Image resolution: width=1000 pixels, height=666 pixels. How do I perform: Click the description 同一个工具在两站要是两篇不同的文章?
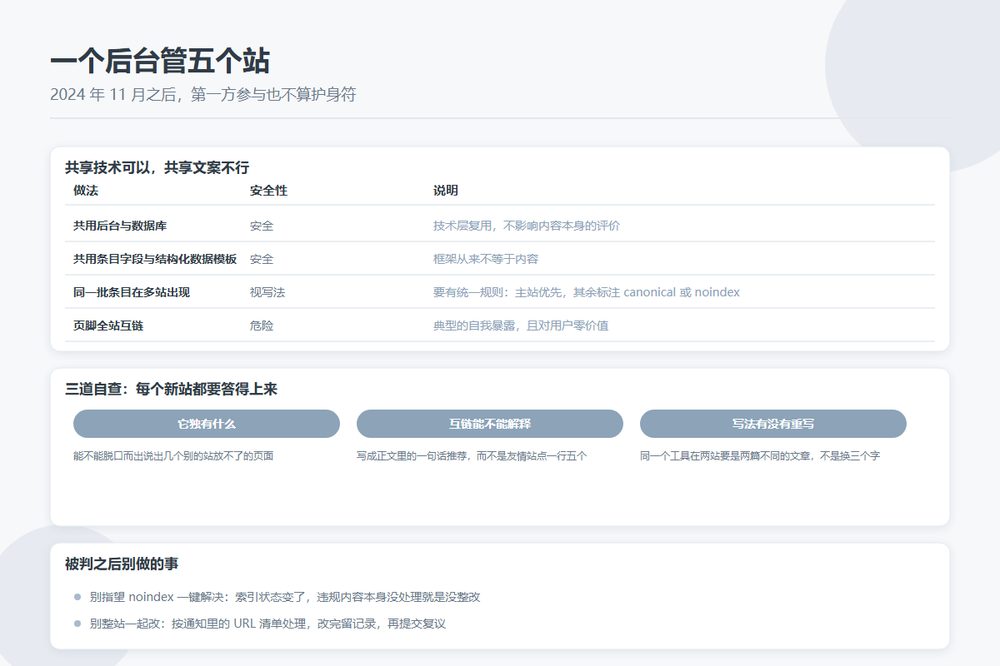pos(760,455)
